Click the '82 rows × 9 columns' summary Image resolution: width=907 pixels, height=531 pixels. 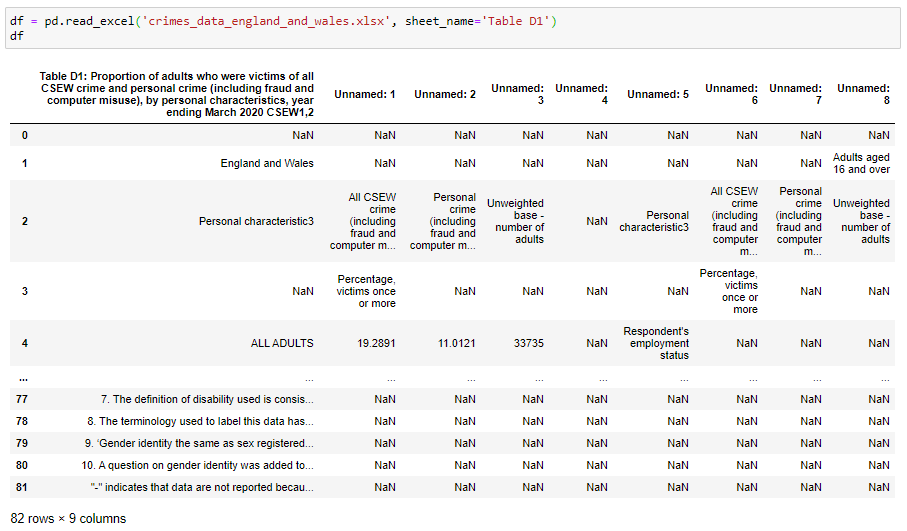(x=68, y=519)
